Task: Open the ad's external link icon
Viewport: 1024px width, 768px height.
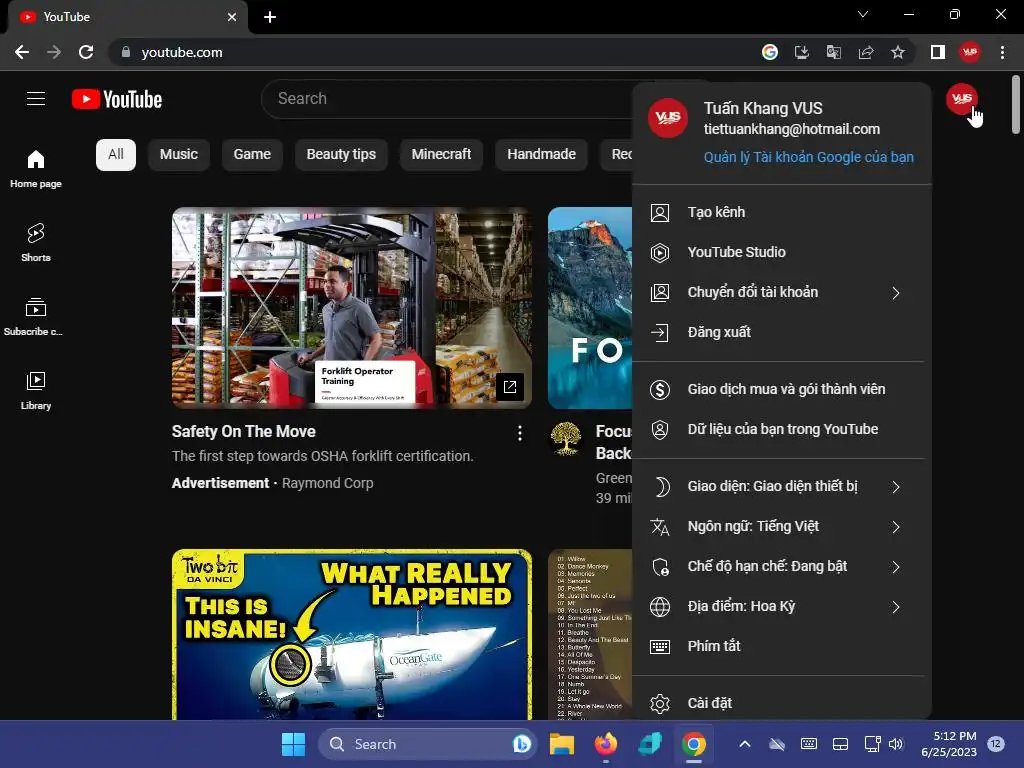Action: point(509,387)
